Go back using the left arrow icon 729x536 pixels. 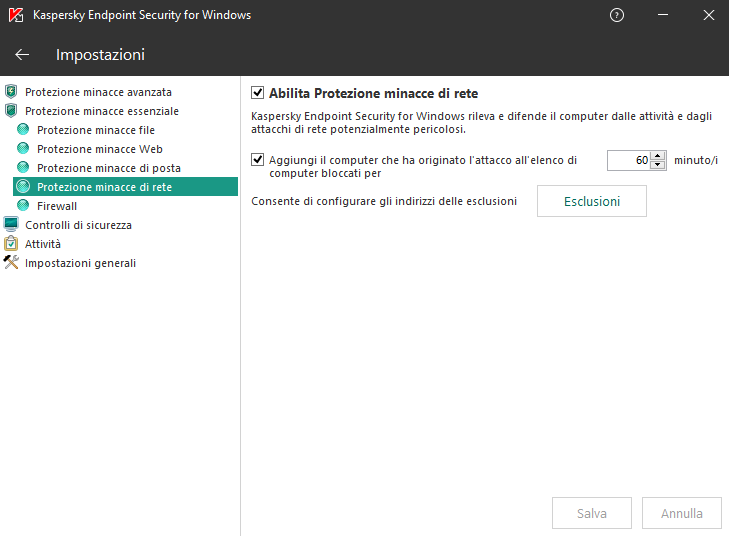(x=22, y=55)
